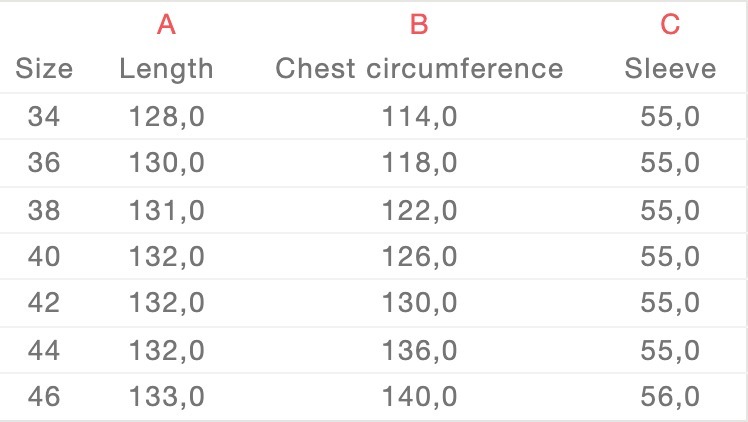
Task: Select the Size column header
Action: 44,68
